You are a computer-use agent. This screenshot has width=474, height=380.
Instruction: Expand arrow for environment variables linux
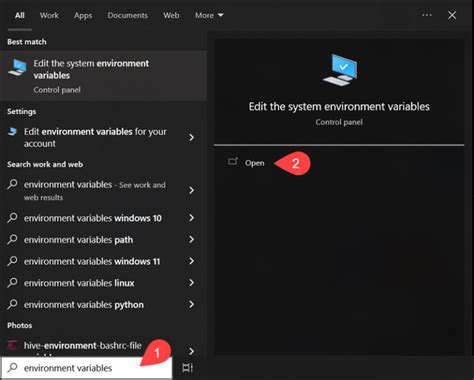click(191, 283)
